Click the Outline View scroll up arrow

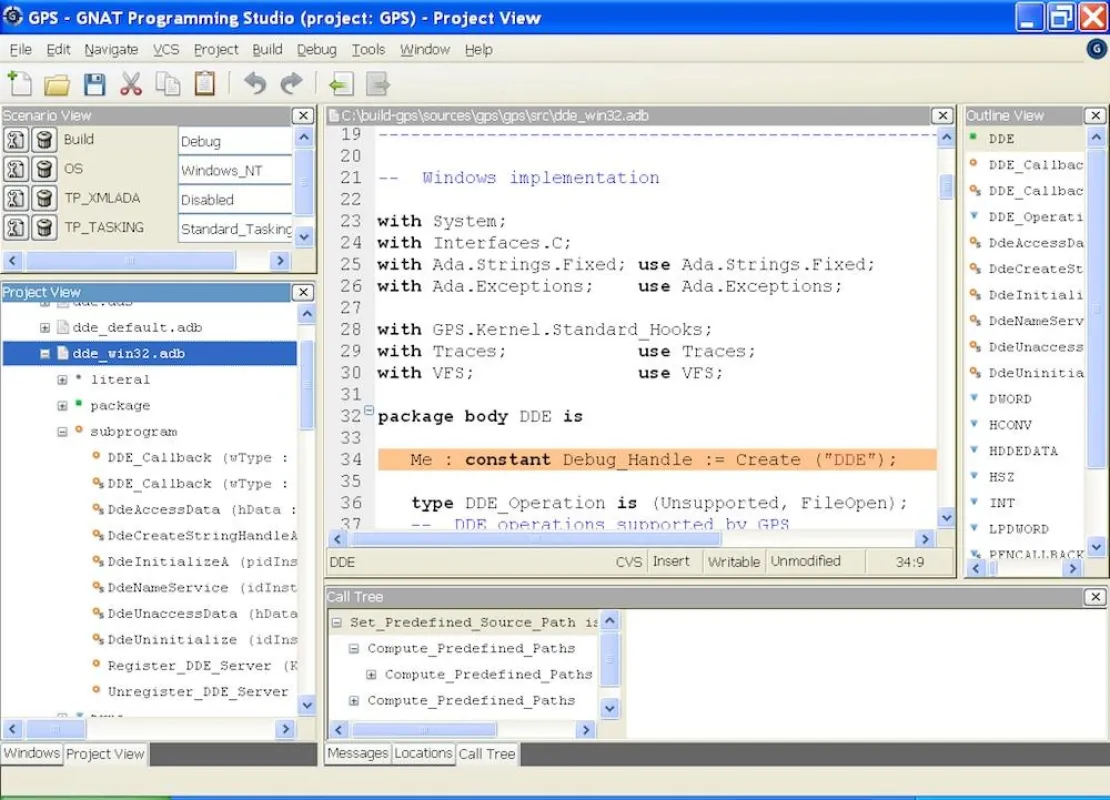pyautogui.click(x=1096, y=137)
